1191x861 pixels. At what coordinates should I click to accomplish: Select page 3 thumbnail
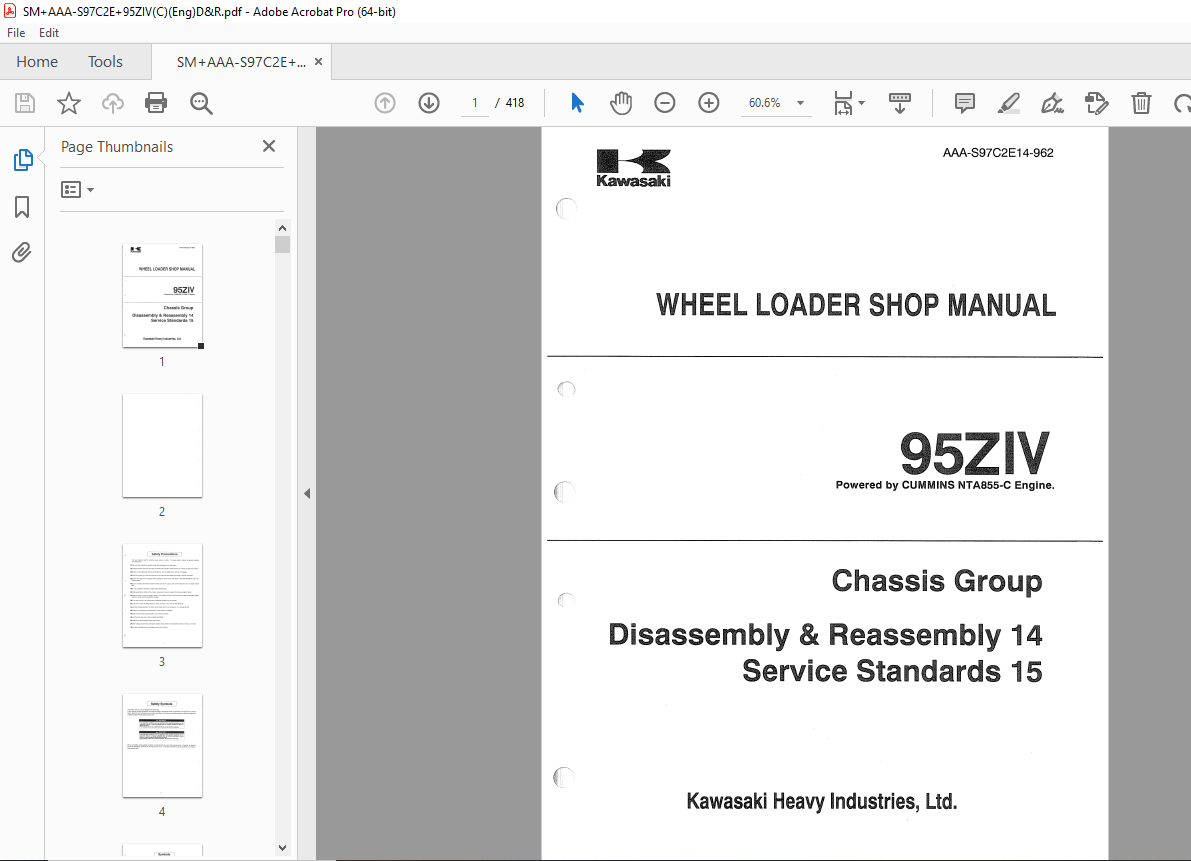point(163,596)
